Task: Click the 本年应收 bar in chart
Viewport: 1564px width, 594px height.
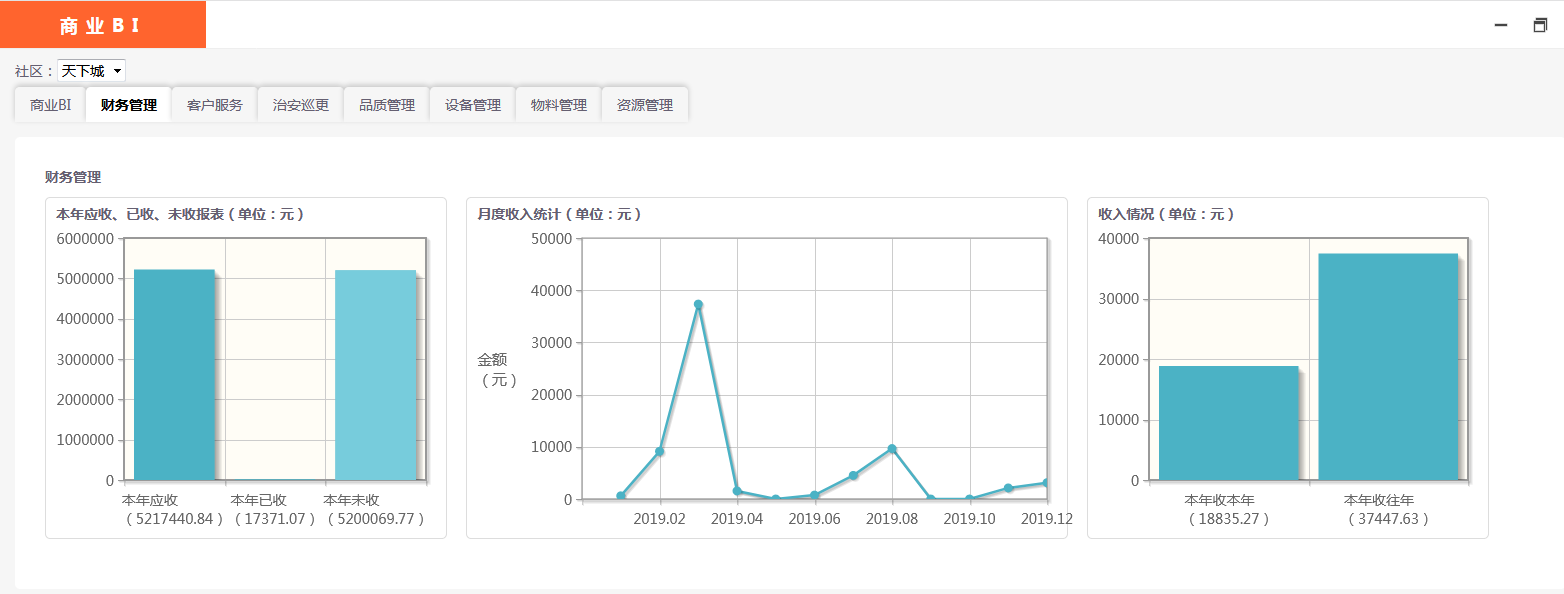Action: pos(174,375)
